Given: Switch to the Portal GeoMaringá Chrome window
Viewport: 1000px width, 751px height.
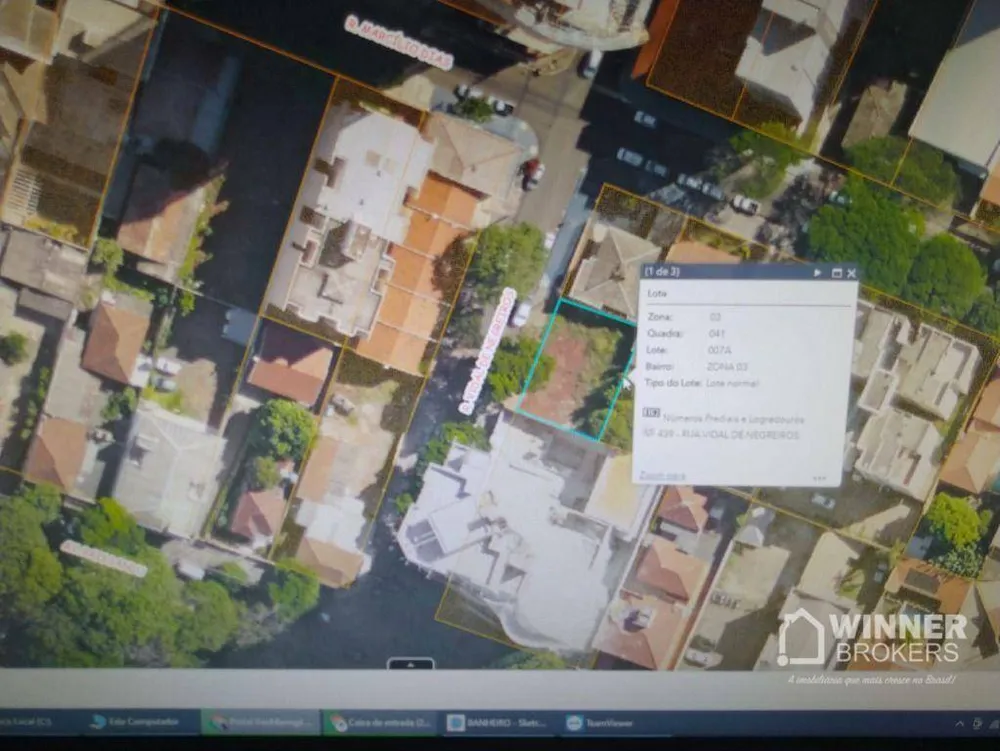Looking at the screenshot, I should pyautogui.click(x=262, y=722).
